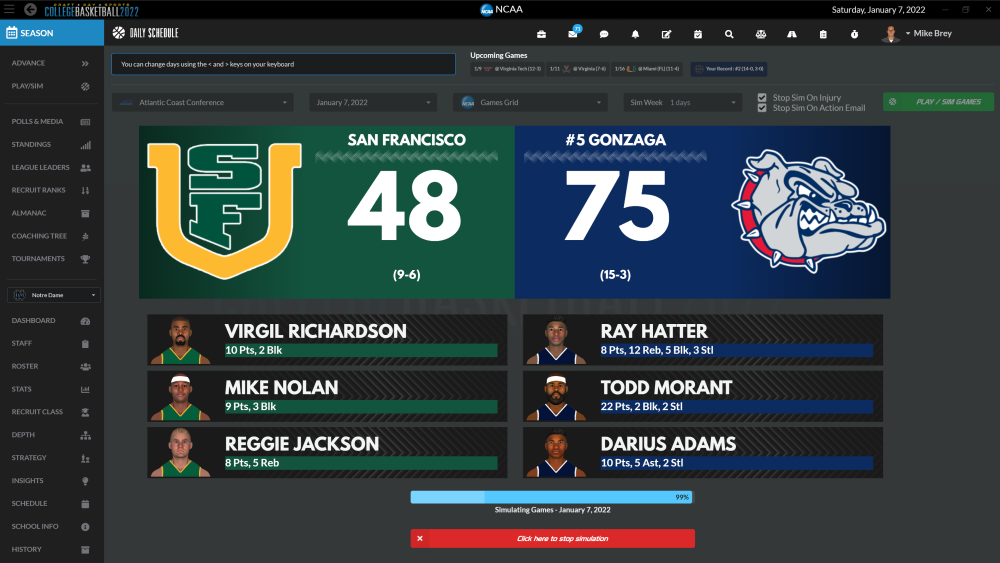The image size is (1000, 563).
Task: Open the mail inbox envelope icon
Action: click(x=573, y=34)
